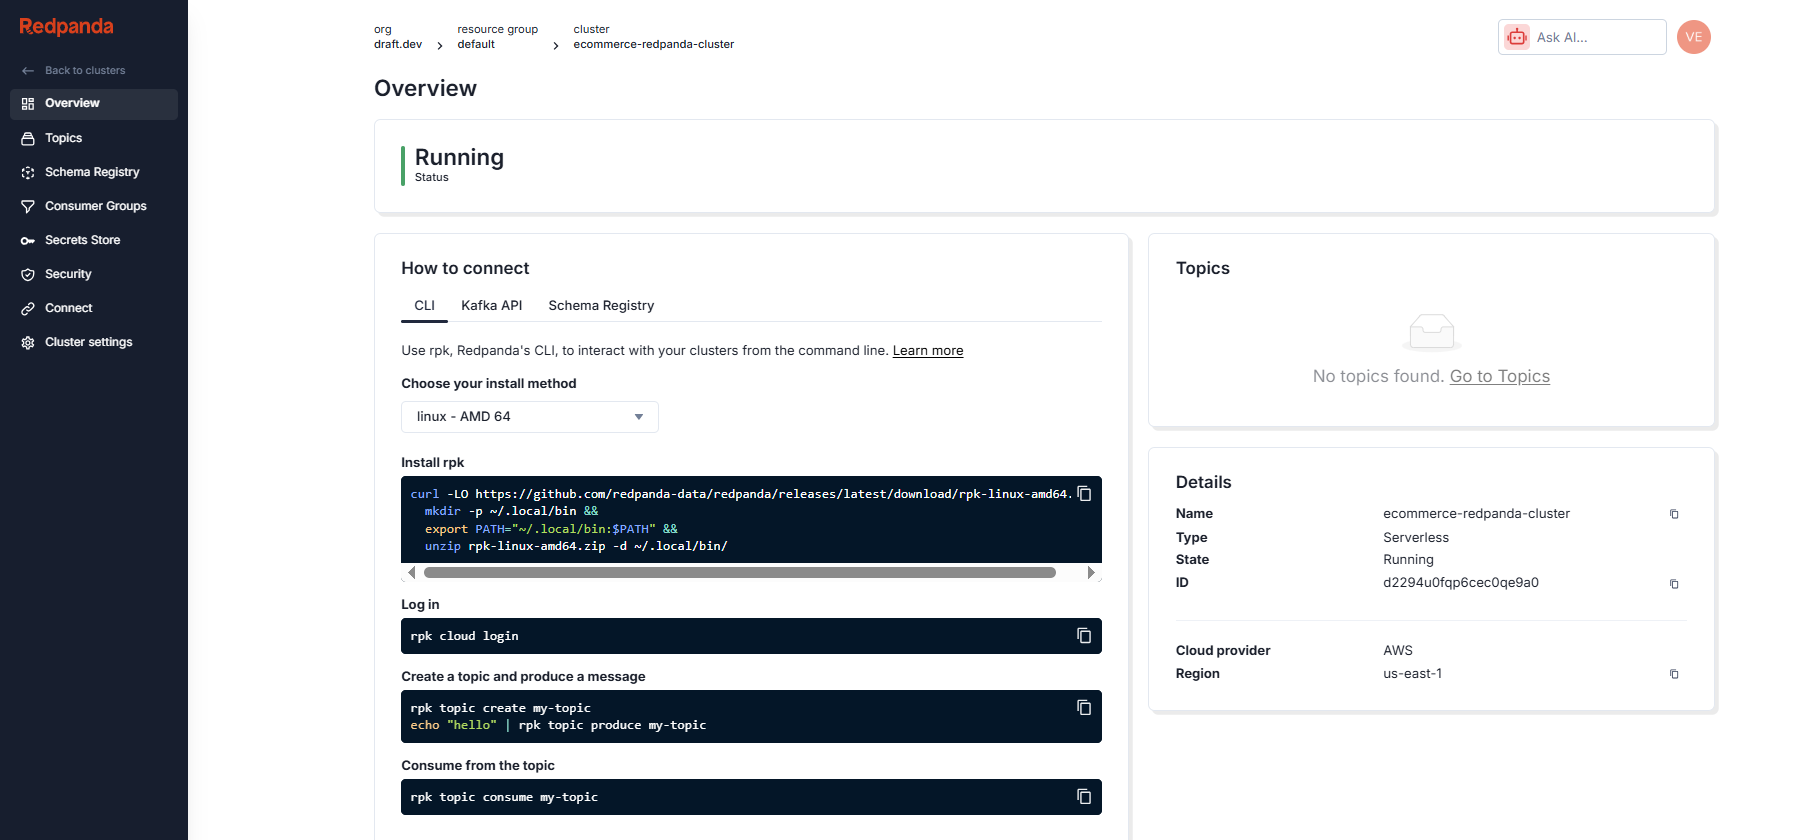Open the VE user avatar menu
Viewport: 1813px width, 840px height.
[x=1693, y=37]
